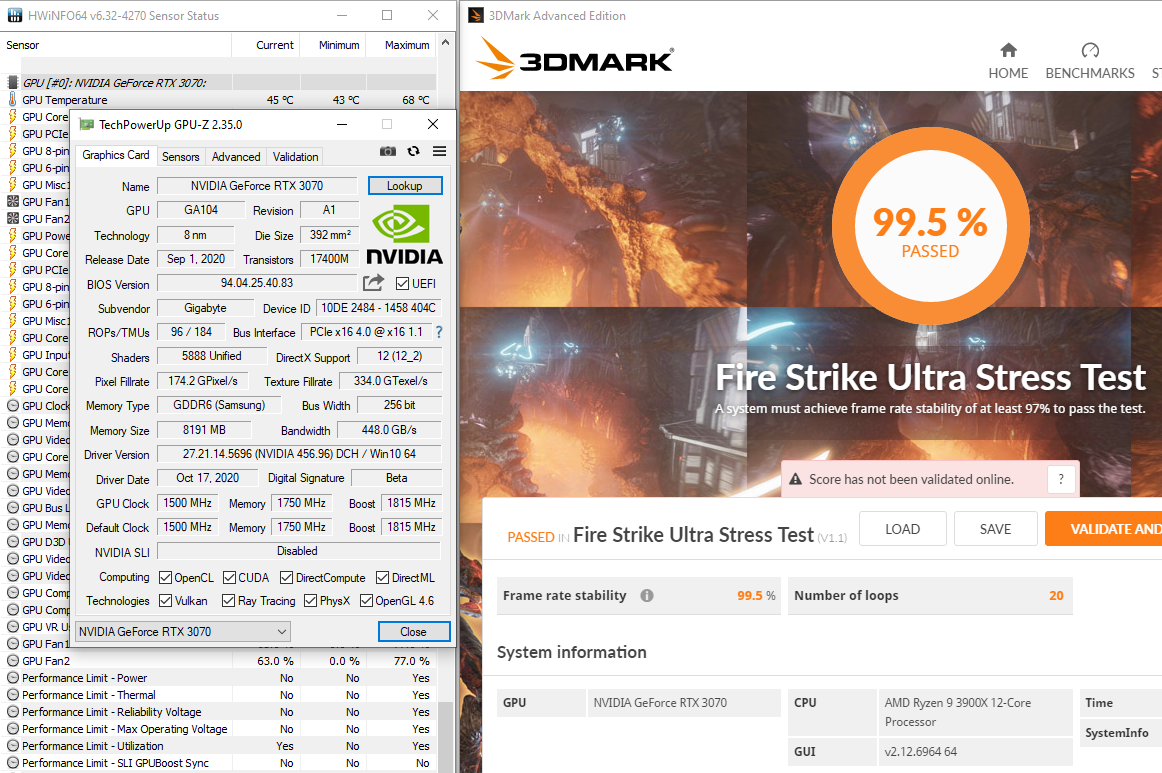This screenshot has width=1162, height=773.
Task: Click the Sensor column header in HWiNFO
Action: coord(116,45)
